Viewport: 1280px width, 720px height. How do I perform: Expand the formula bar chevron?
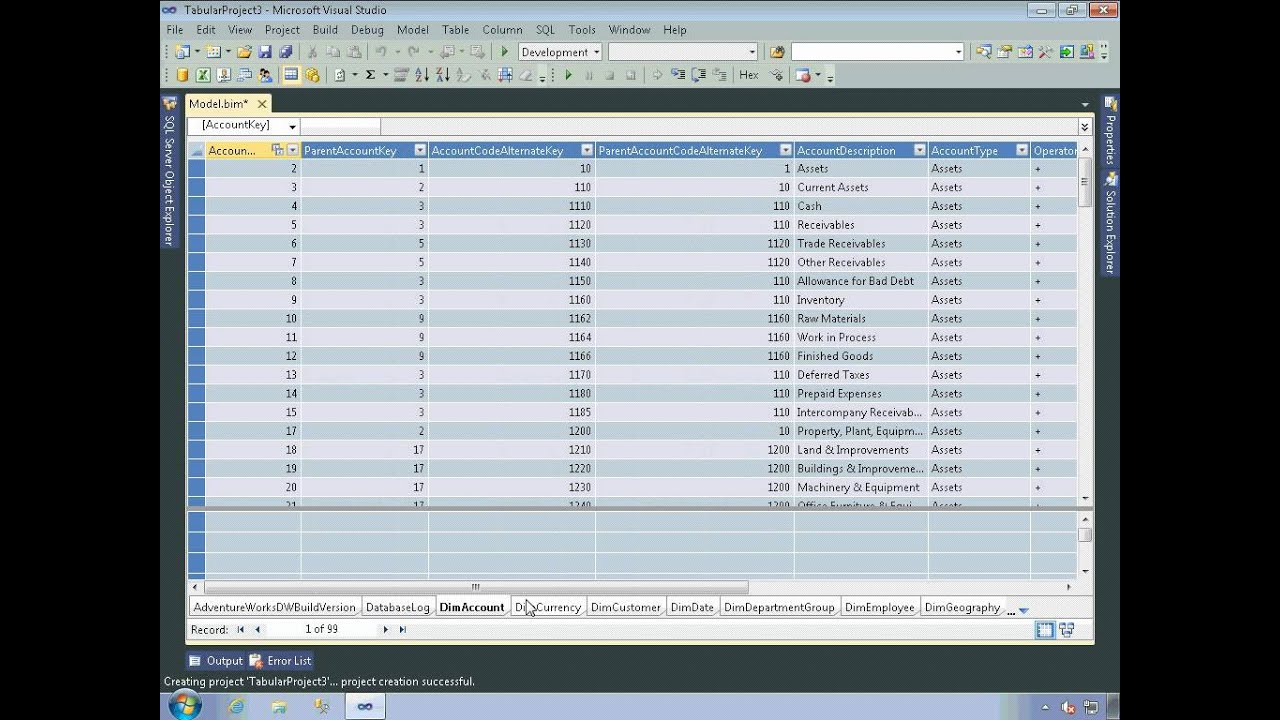point(1084,127)
